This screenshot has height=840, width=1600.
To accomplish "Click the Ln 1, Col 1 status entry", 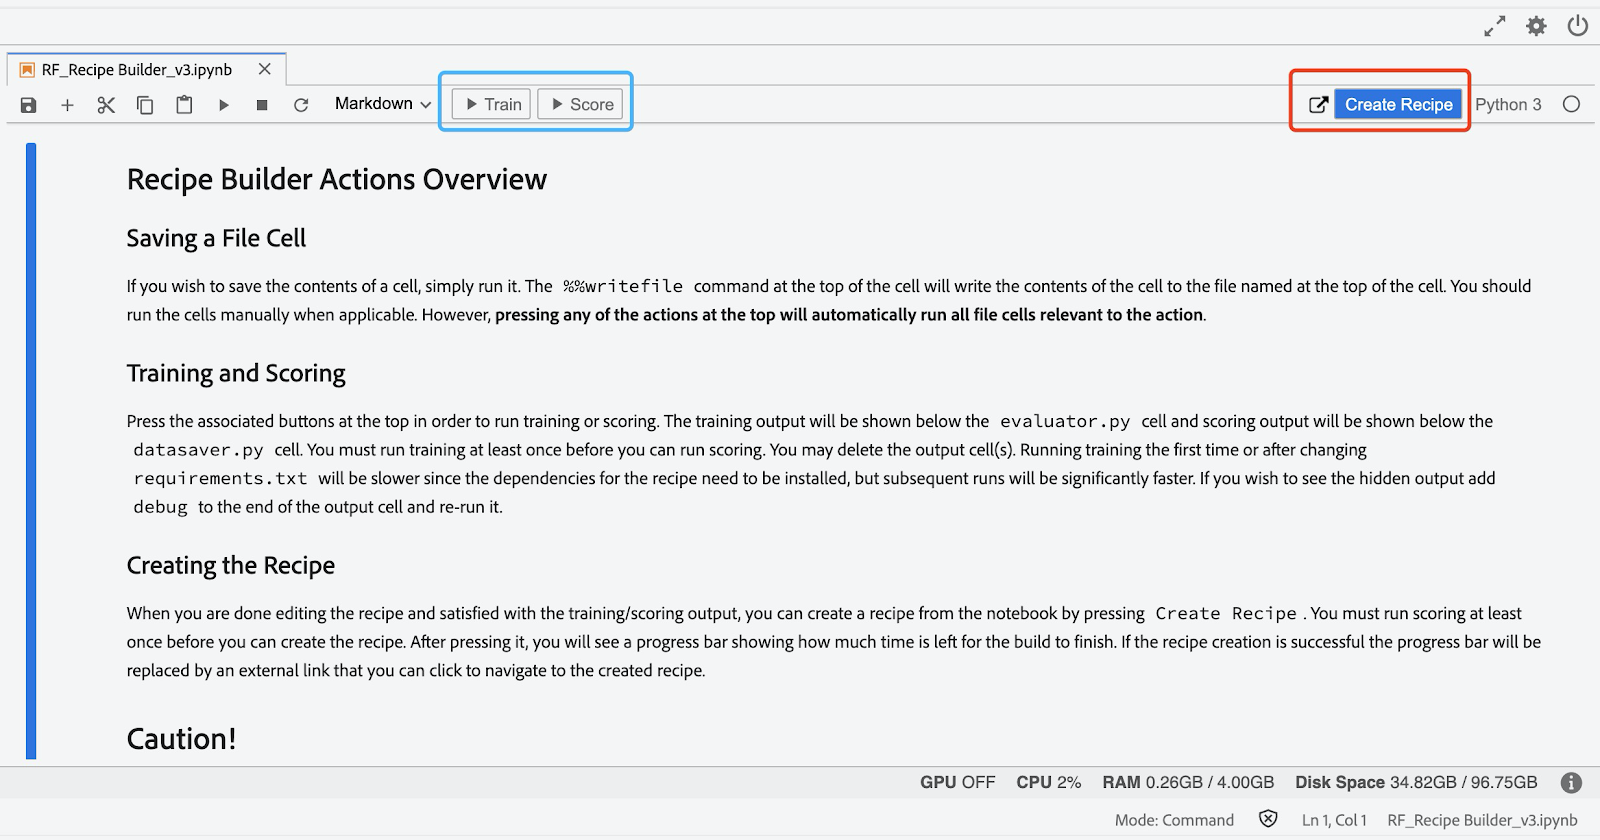I will point(1334,820).
